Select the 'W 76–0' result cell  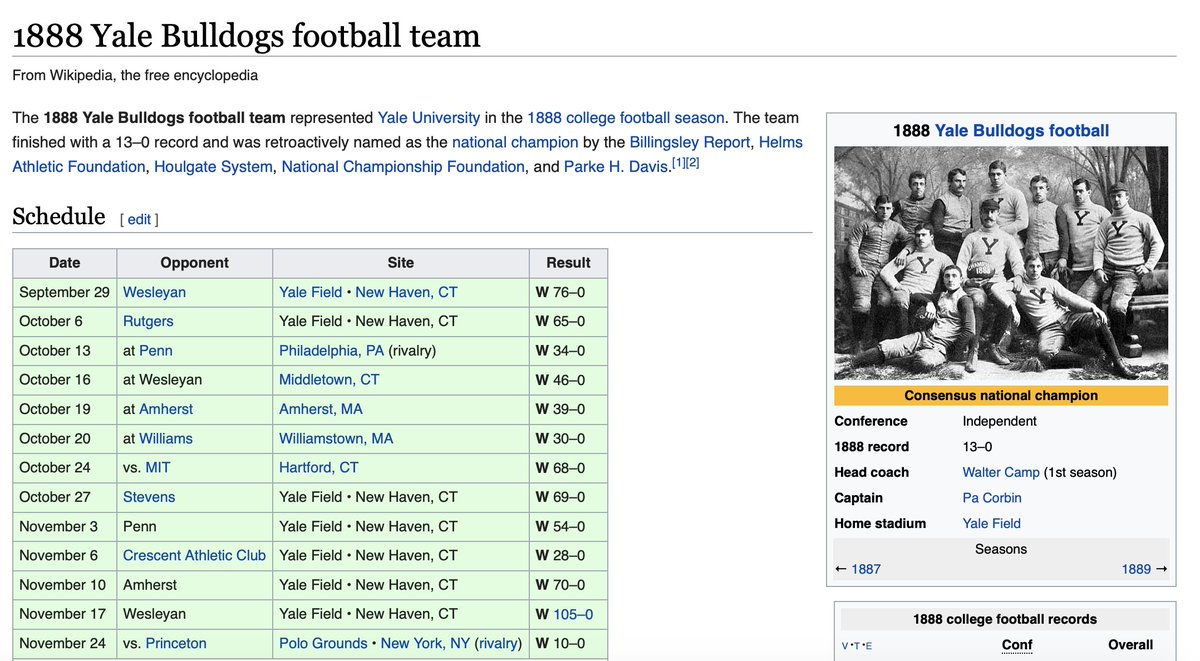tap(569, 292)
